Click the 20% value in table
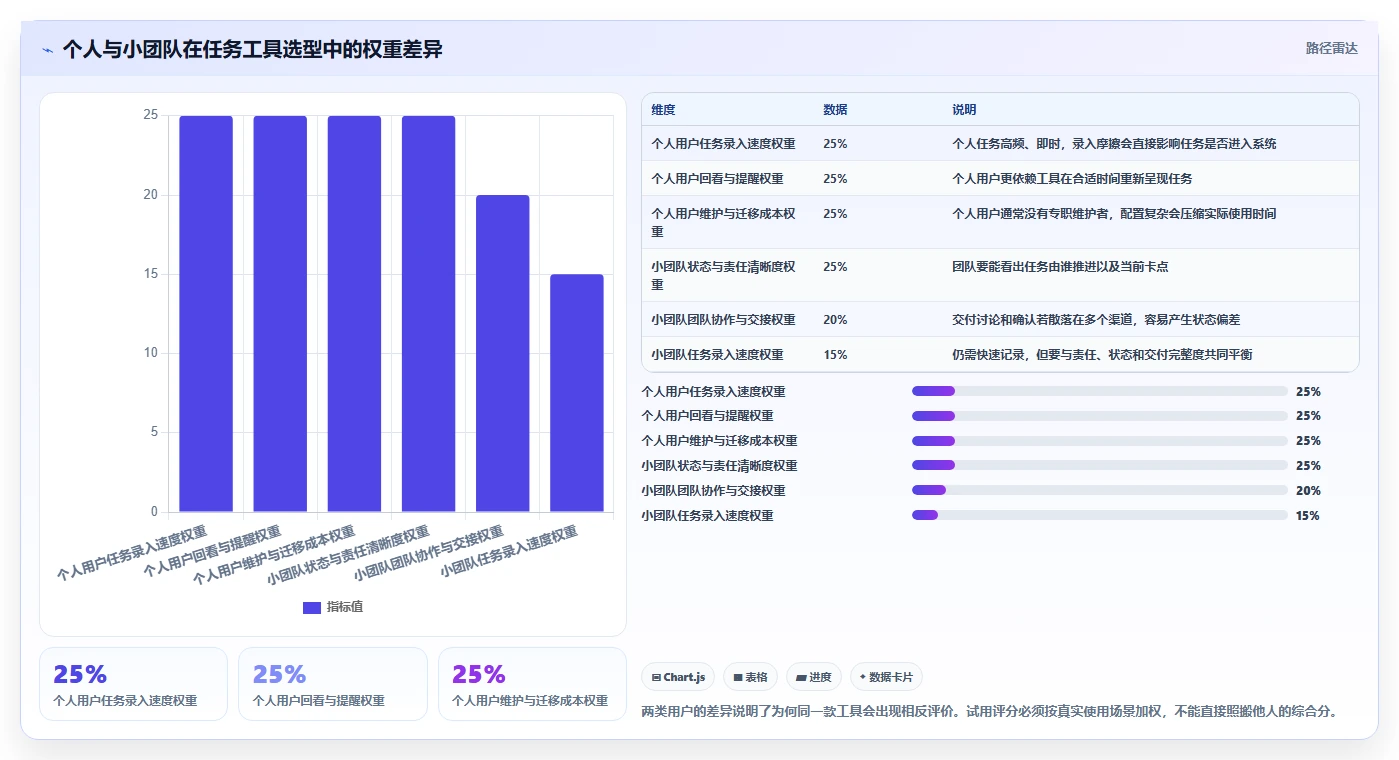 click(835, 320)
